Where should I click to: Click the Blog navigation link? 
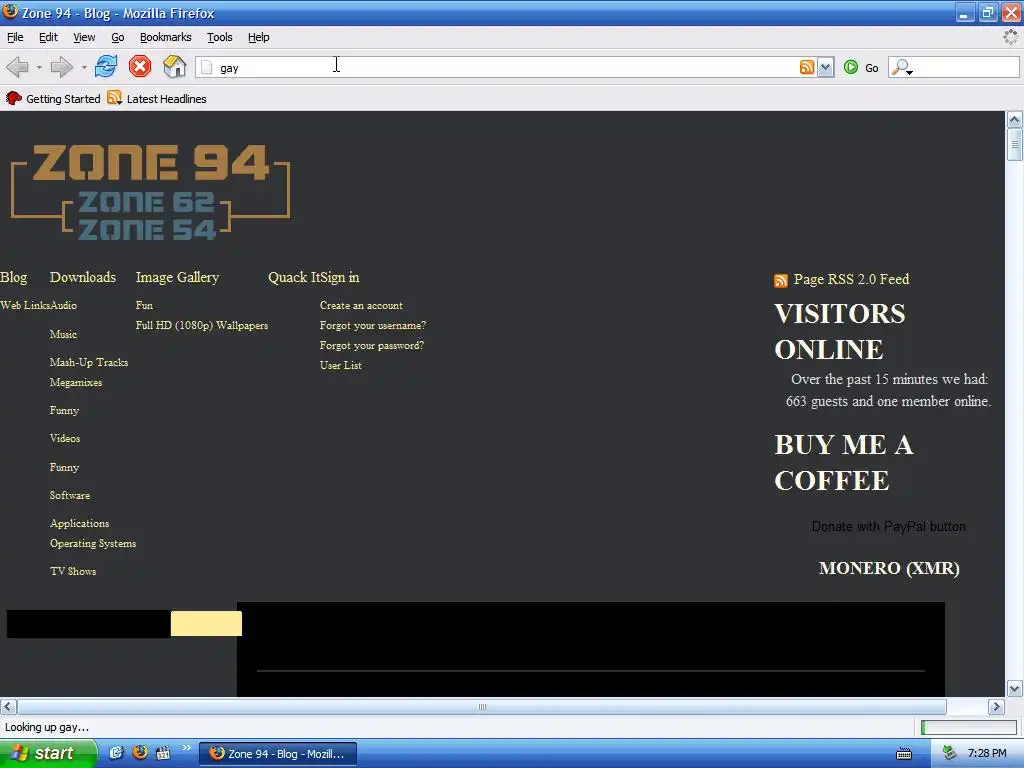click(x=14, y=278)
